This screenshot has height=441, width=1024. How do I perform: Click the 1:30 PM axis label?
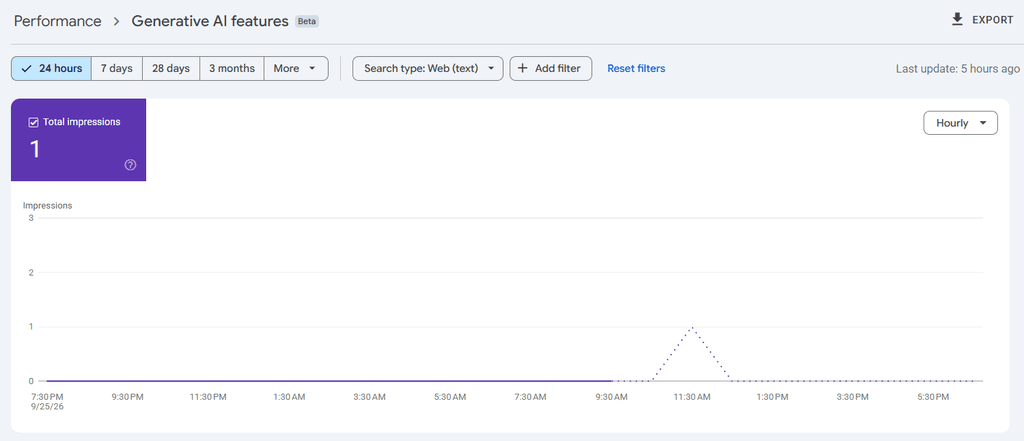coord(773,397)
